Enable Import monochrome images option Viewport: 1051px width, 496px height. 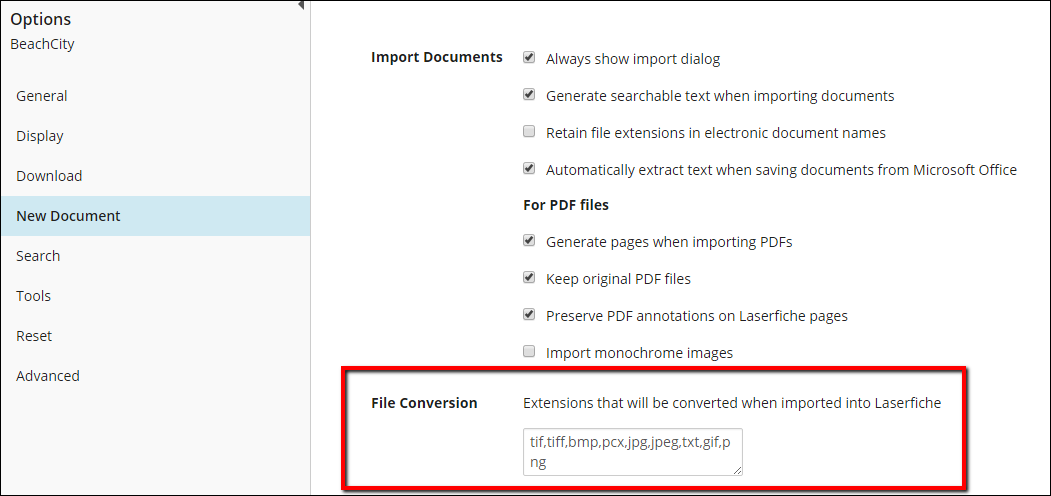tap(529, 351)
